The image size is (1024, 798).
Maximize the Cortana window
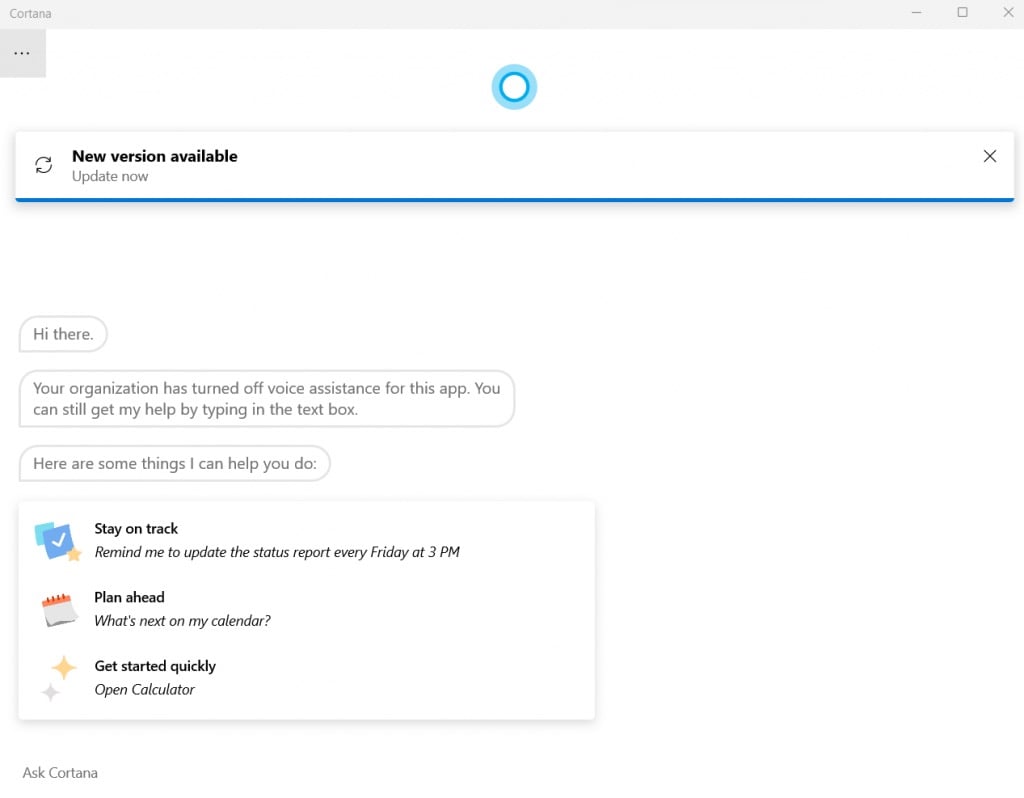962,13
